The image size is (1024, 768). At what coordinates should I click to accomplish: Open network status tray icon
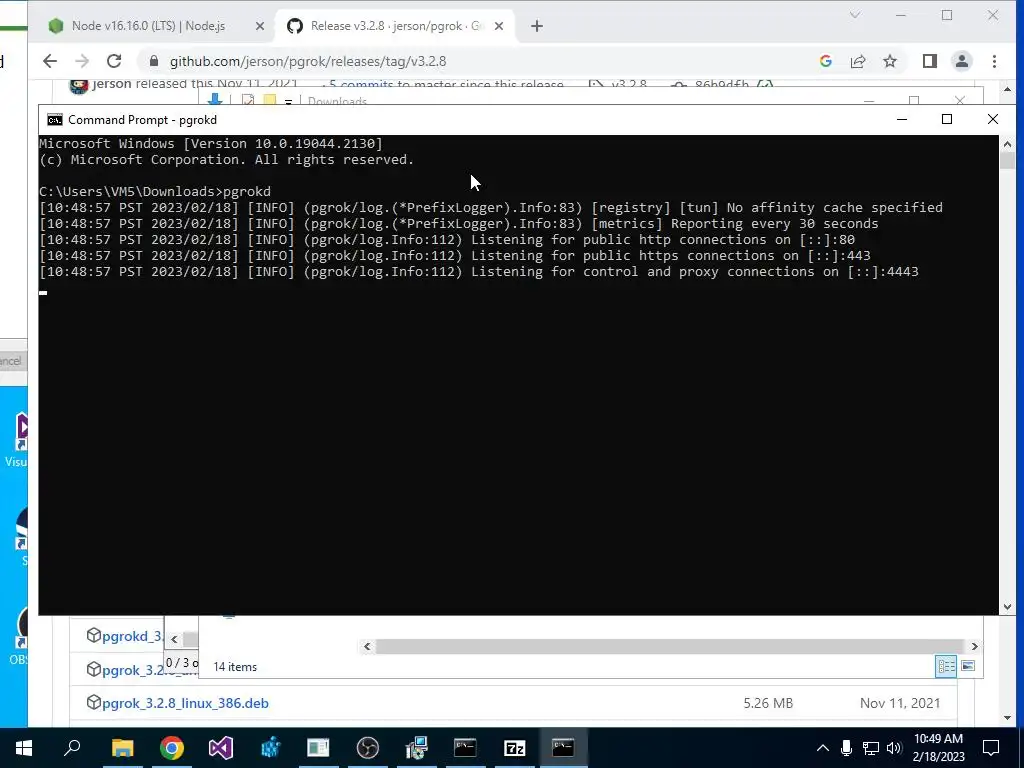click(x=871, y=748)
